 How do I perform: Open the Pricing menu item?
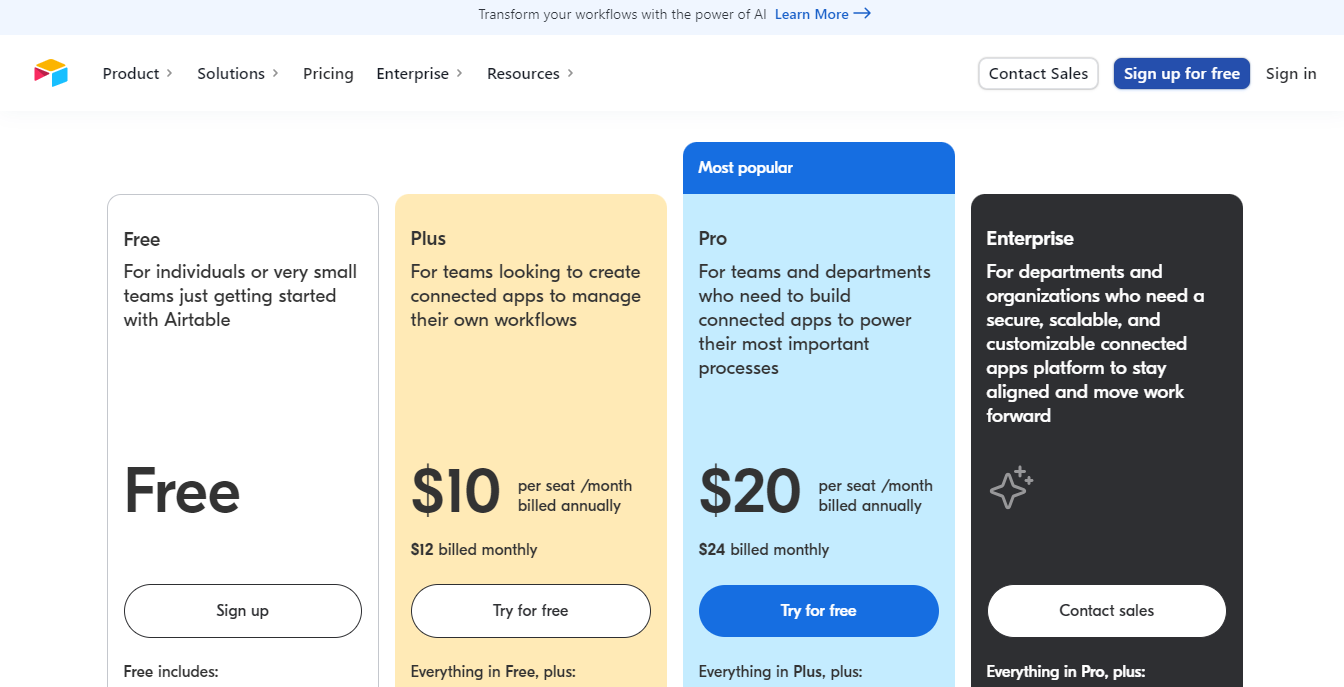click(328, 73)
